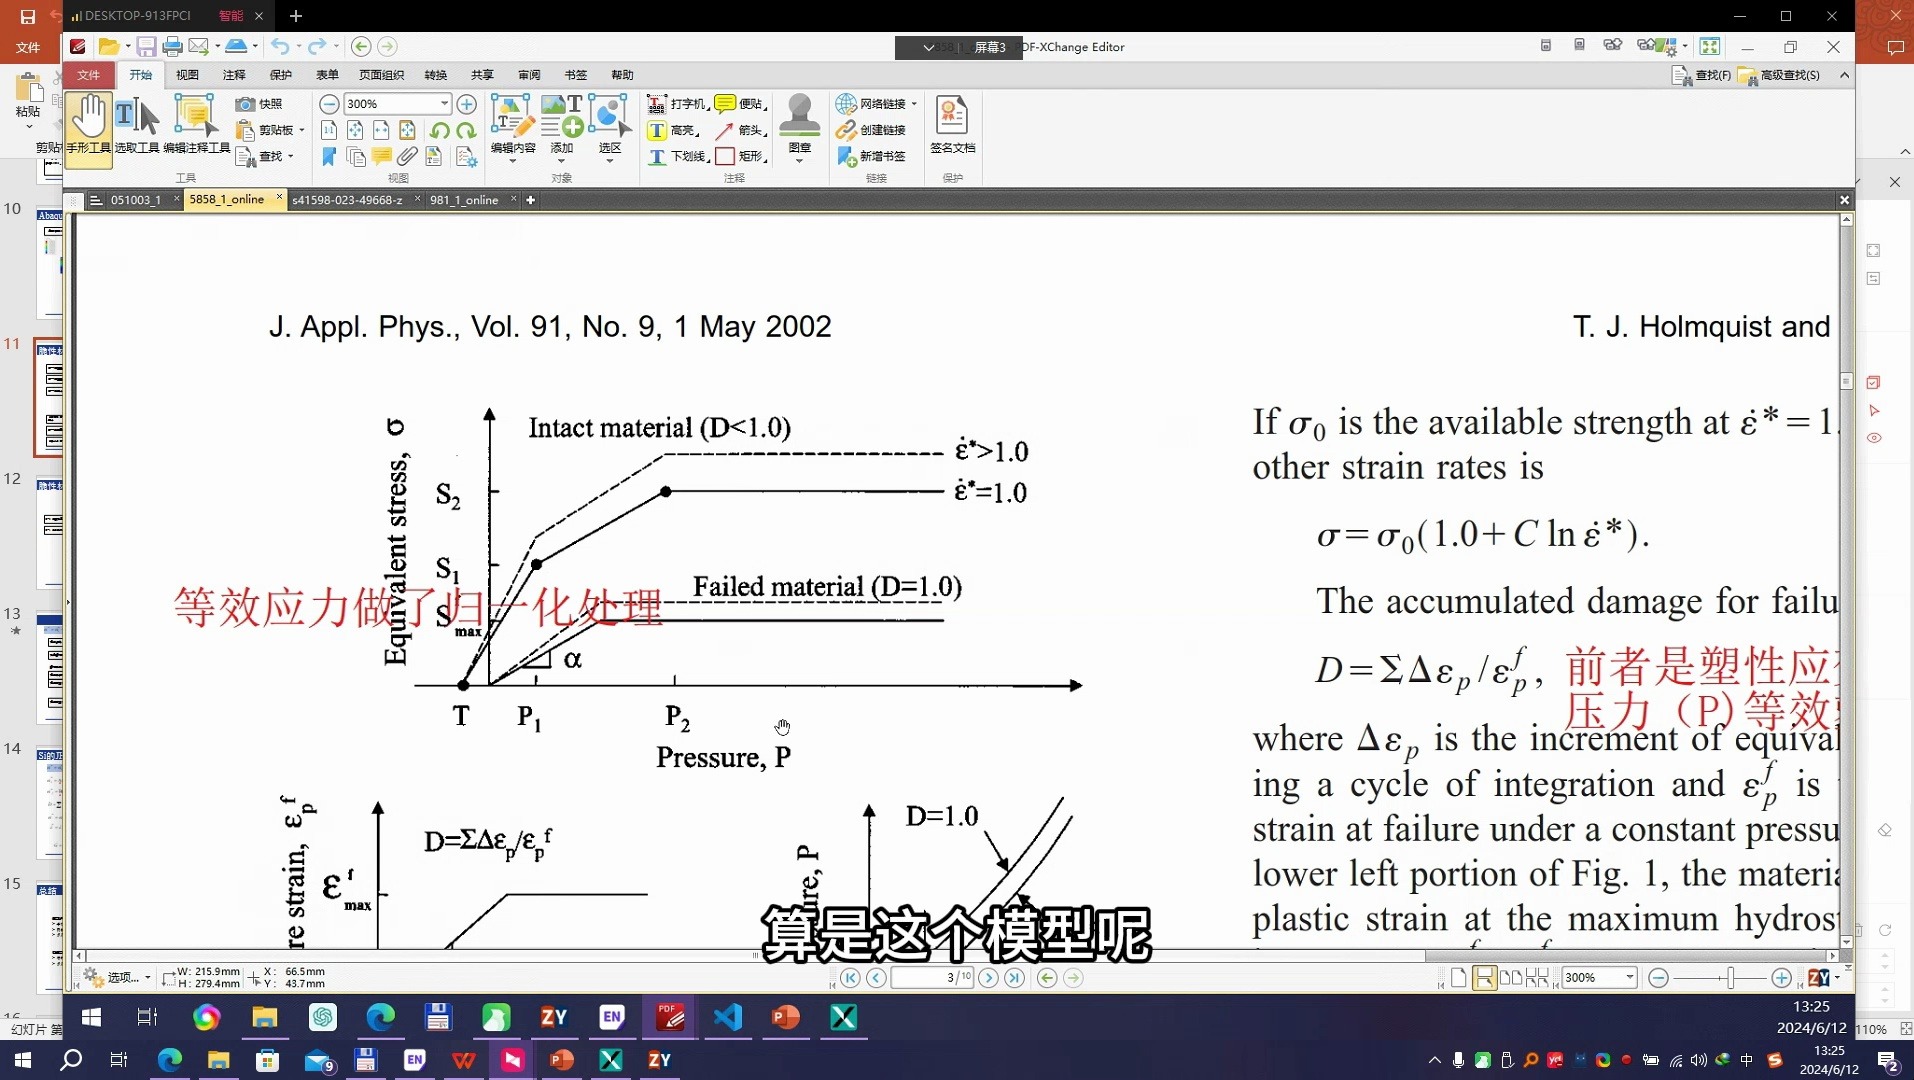Toggle continuous page layout in status bar
The width and height of the screenshot is (1914, 1080).
[1485, 978]
